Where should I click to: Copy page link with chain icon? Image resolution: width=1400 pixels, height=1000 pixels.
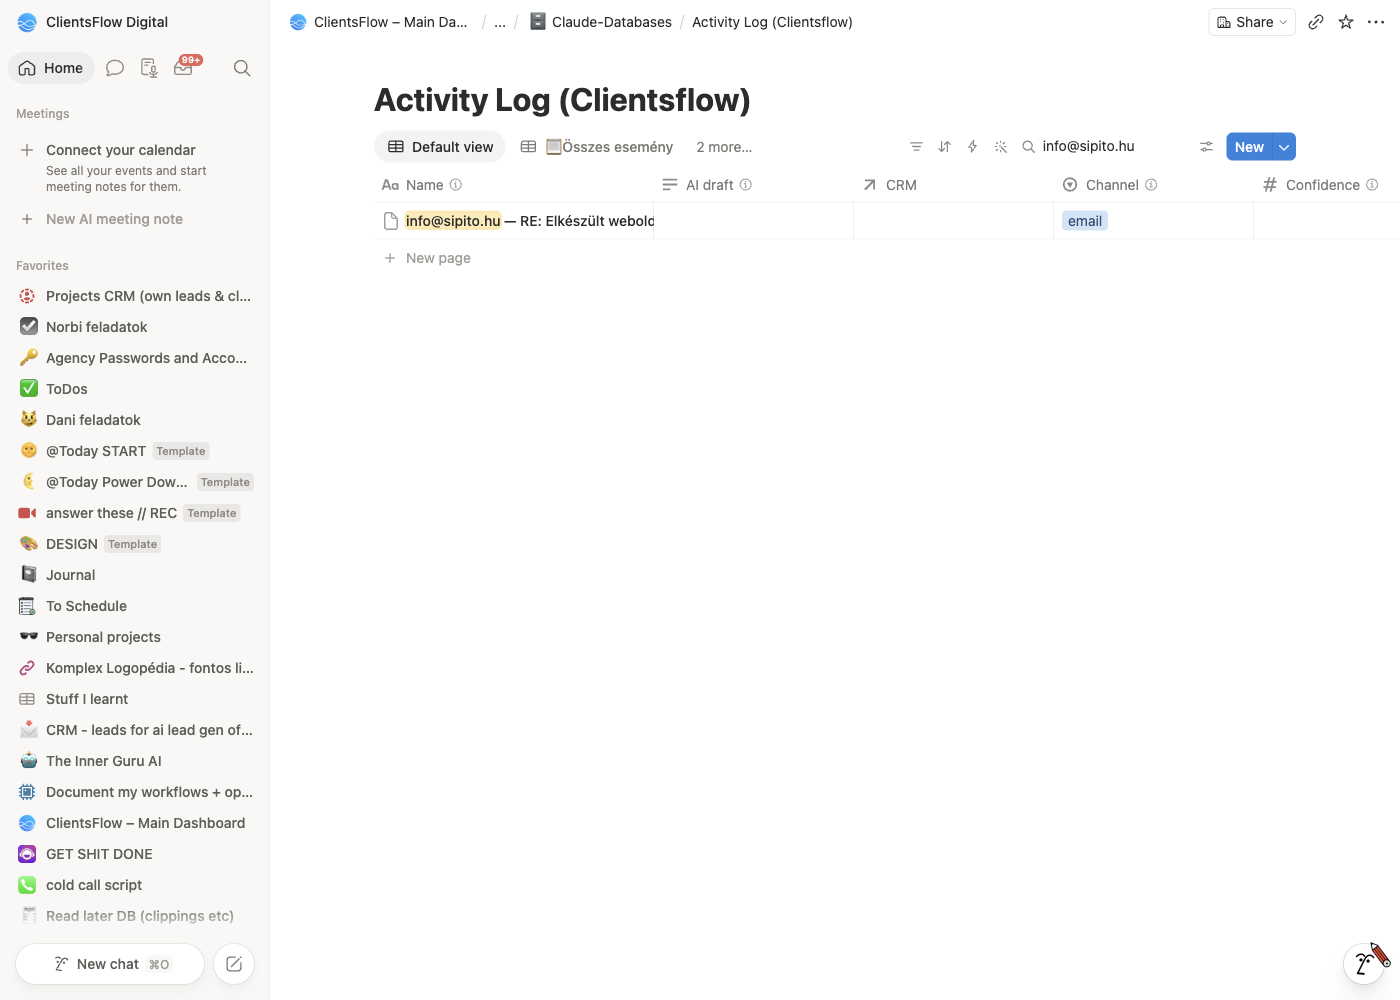(x=1316, y=22)
